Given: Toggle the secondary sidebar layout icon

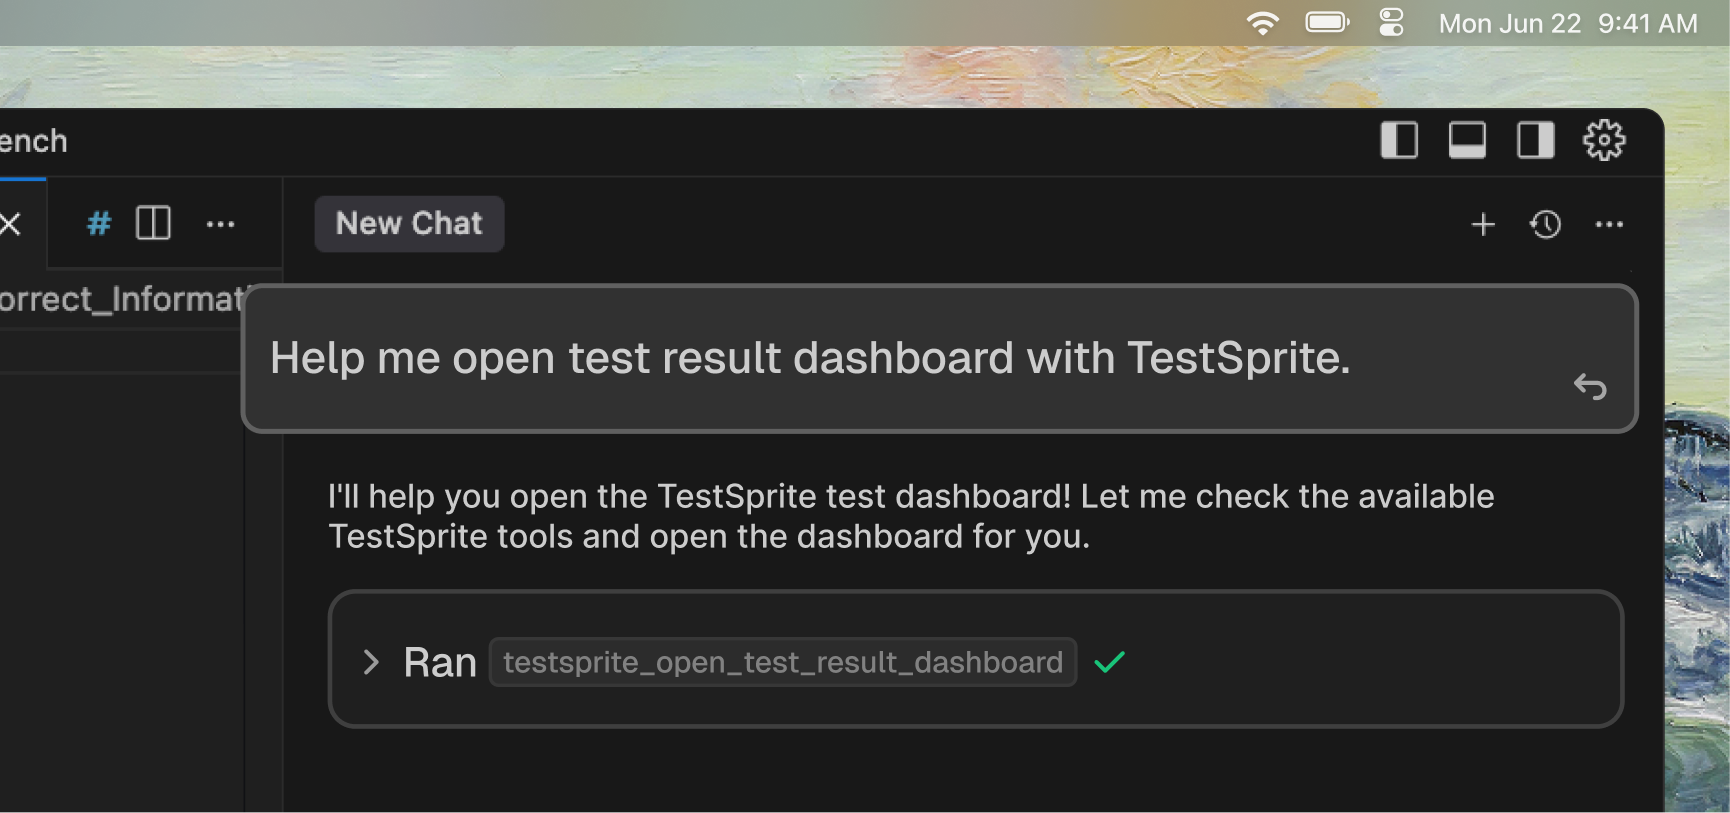Looking at the screenshot, I should click(1536, 139).
